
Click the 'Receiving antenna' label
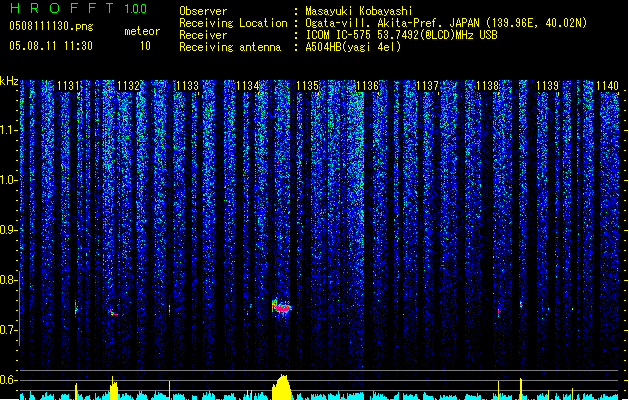230,47
